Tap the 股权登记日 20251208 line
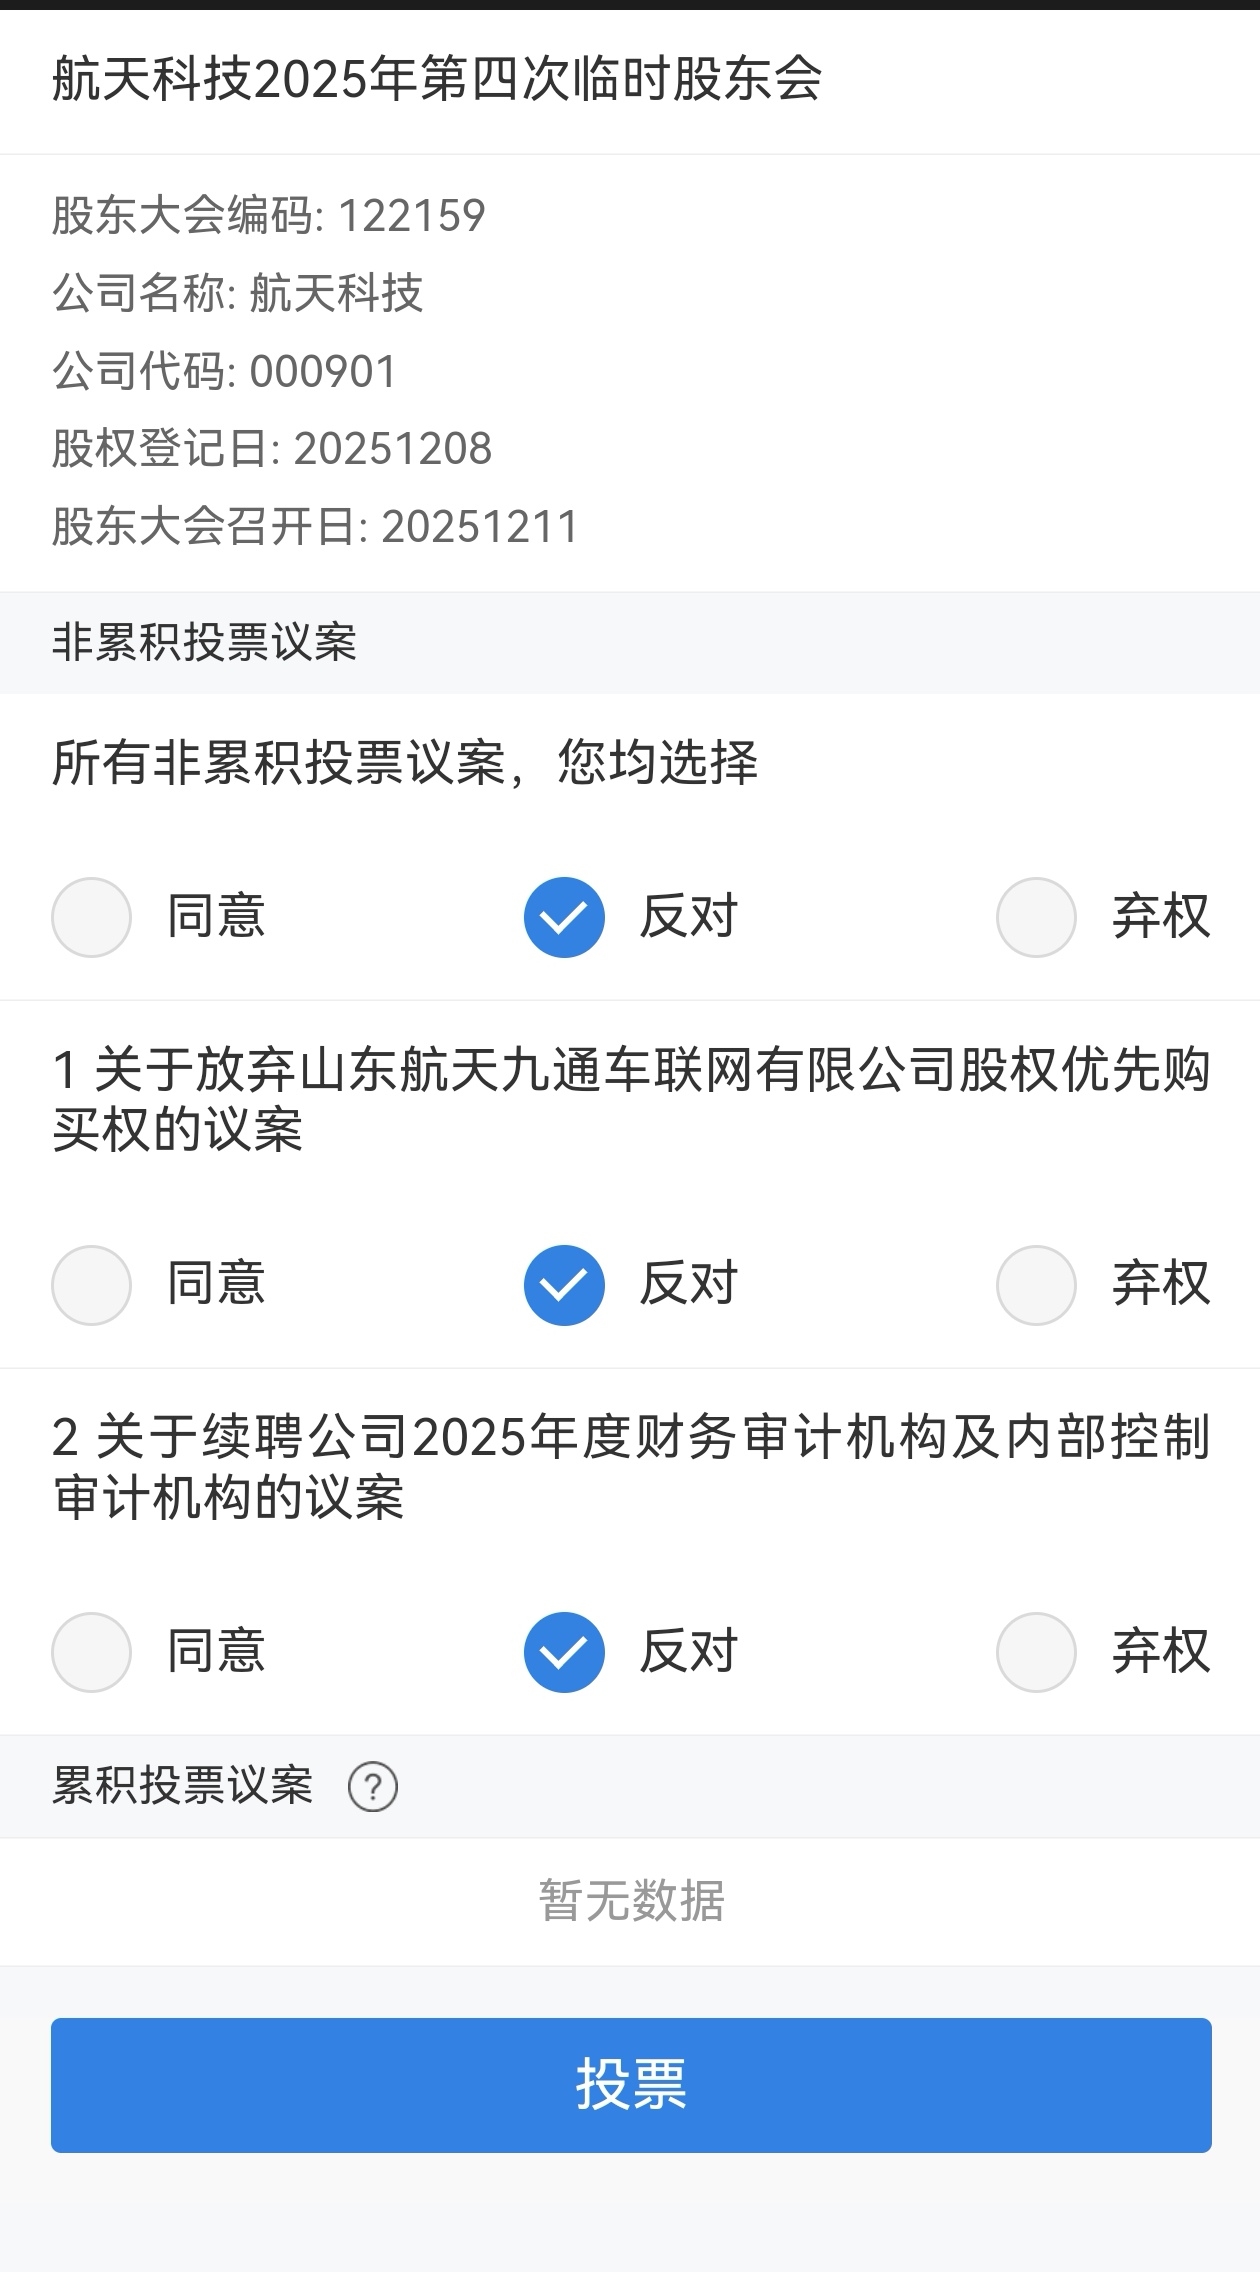The height and width of the screenshot is (2272, 1260). point(272,449)
